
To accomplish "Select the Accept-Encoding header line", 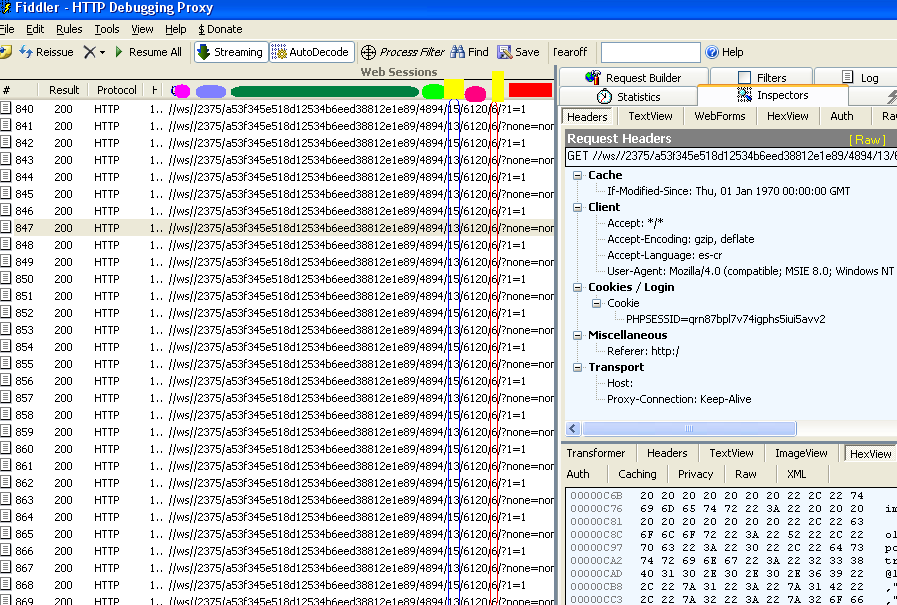I will (x=680, y=239).
